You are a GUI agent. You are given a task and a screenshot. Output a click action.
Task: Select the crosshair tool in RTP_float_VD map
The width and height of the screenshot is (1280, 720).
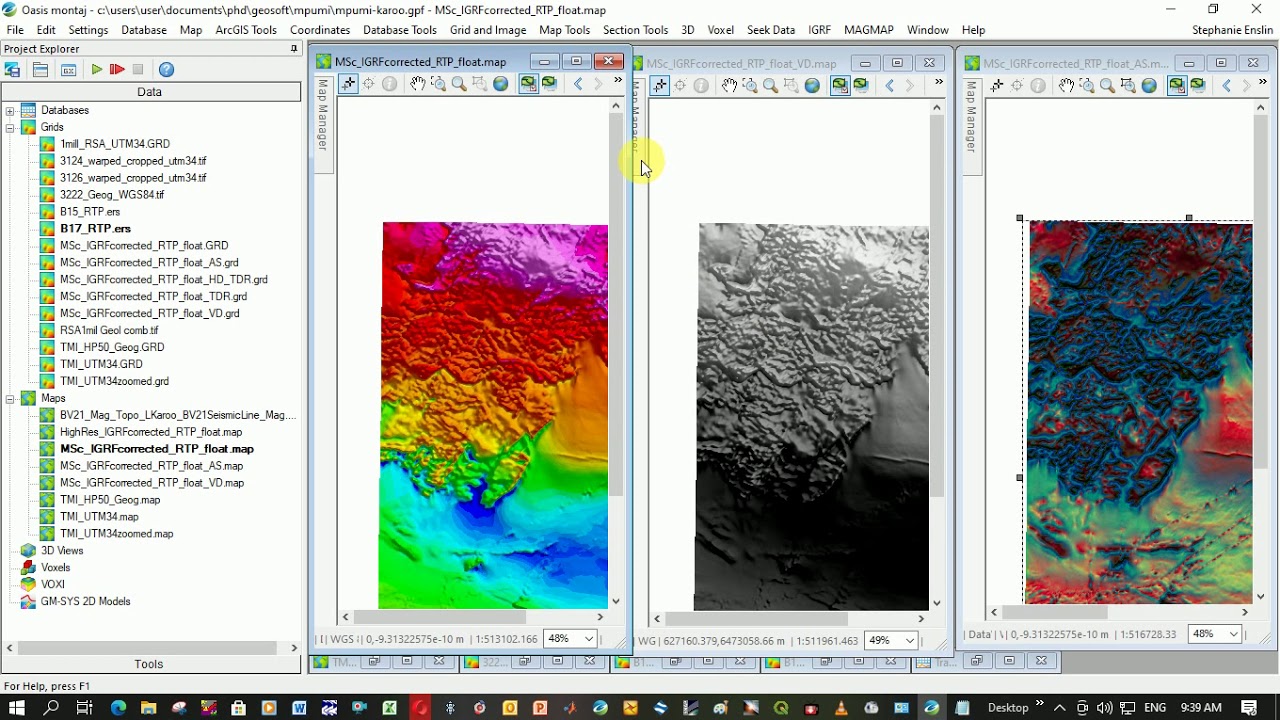tap(660, 86)
